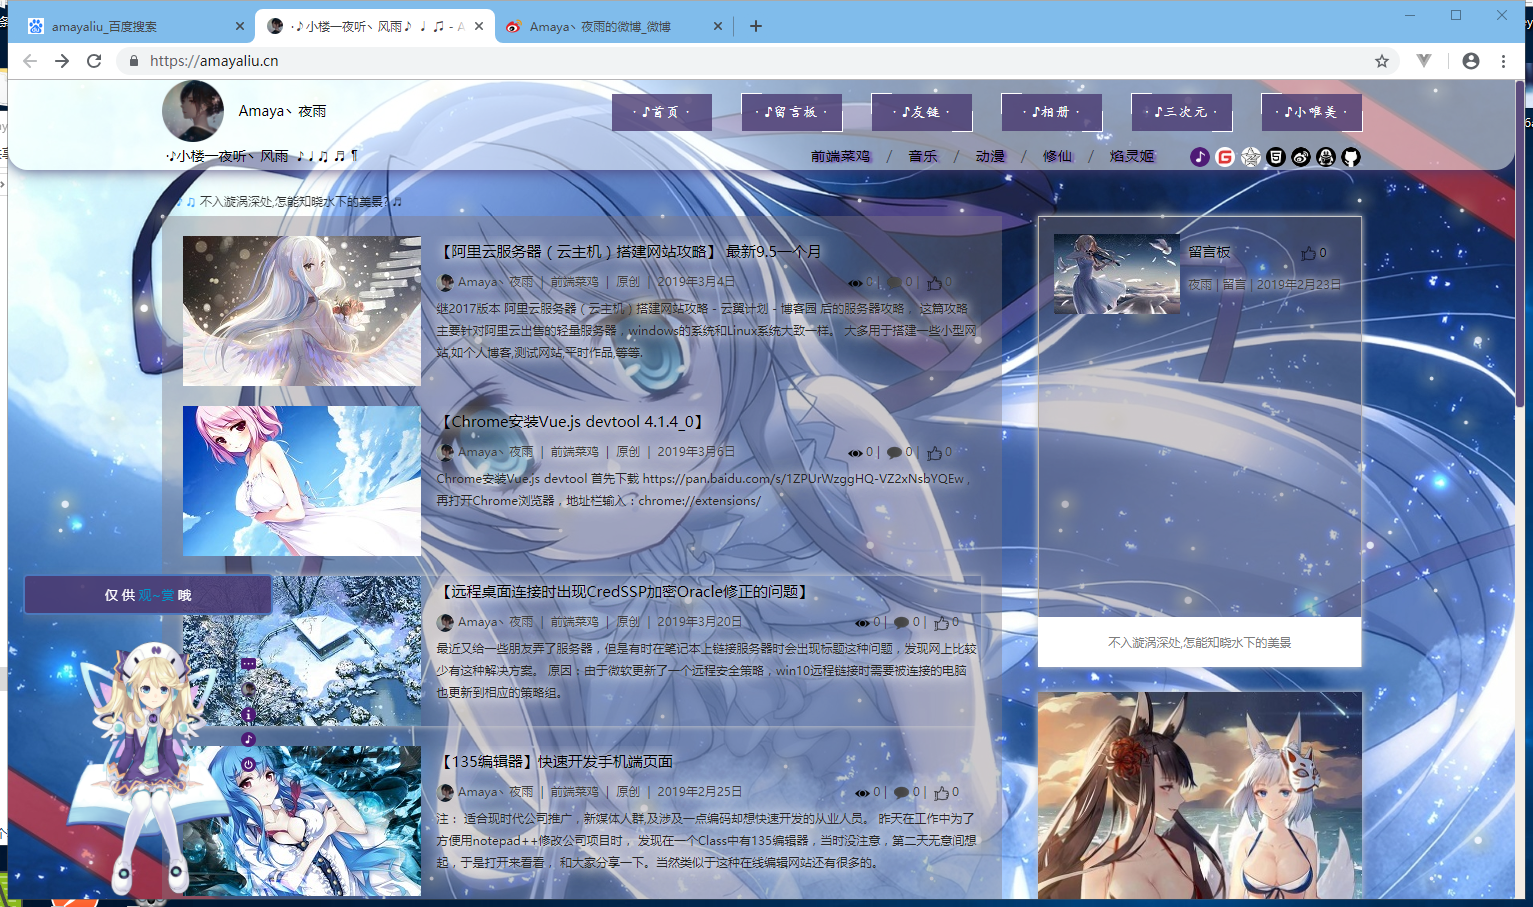Screen dimensions: 1533x907
Task: Click the star badge icon in header
Action: point(1250,157)
